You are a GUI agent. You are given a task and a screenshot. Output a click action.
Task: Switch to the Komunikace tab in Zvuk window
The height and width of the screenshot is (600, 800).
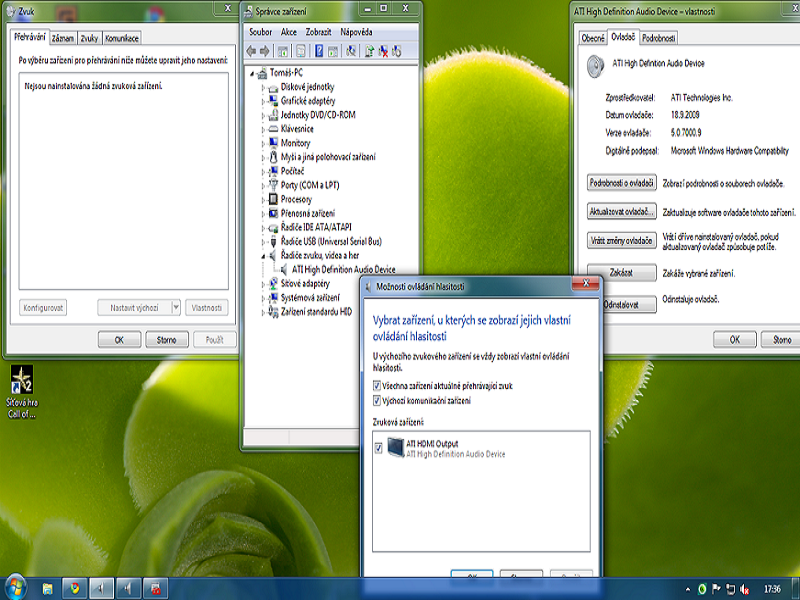point(121,38)
